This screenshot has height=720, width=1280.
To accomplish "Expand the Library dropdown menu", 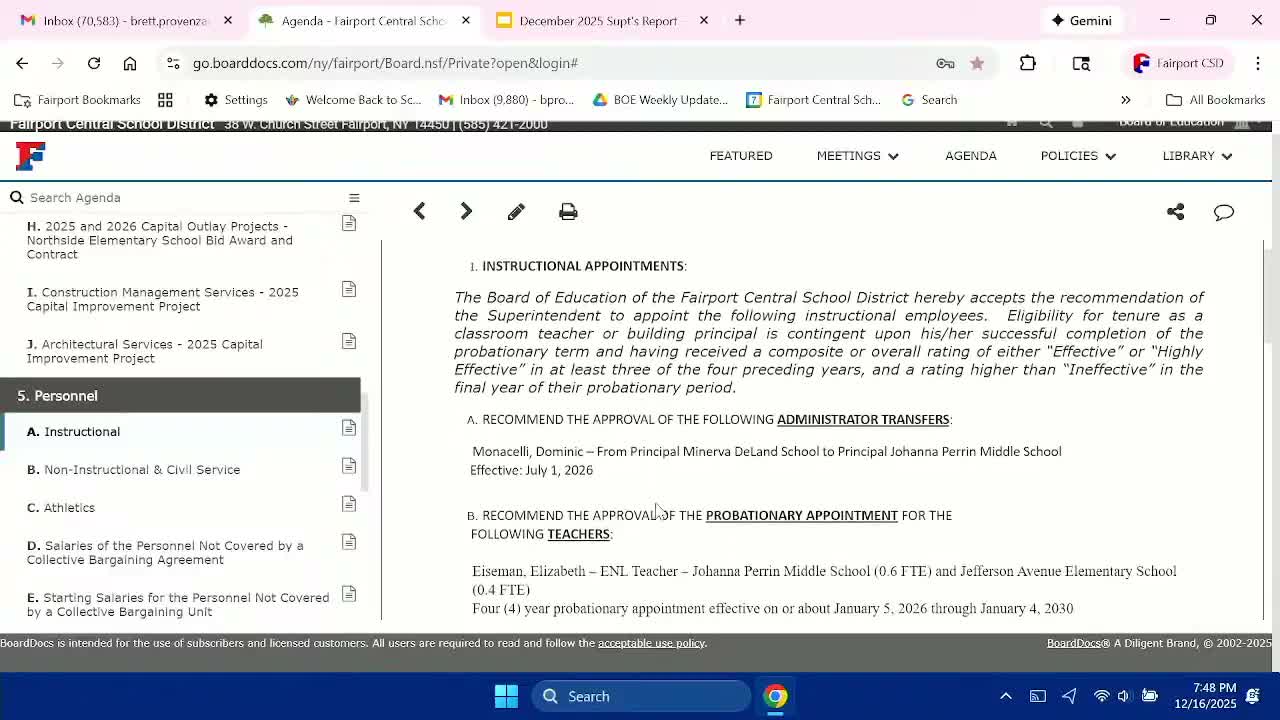I will pyautogui.click(x=1196, y=156).
